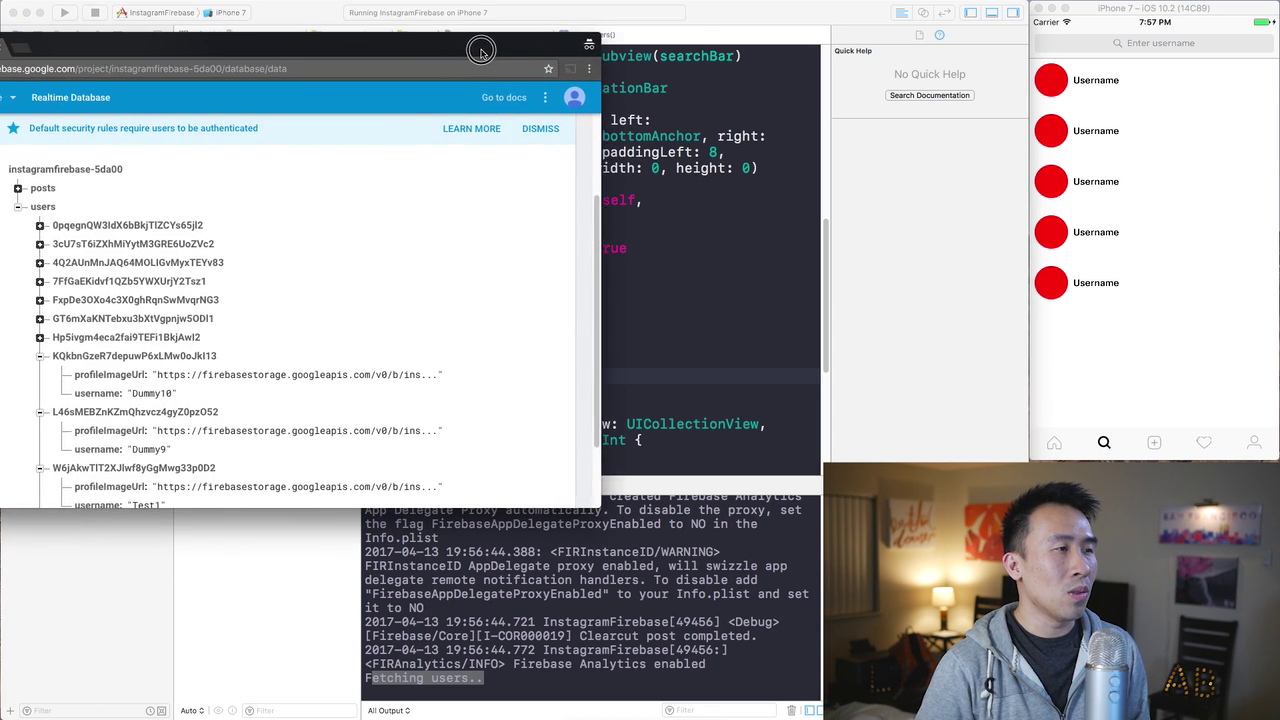The height and width of the screenshot is (720, 1280).
Task: Open Firebase Go to docs link
Action: click(504, 98)
